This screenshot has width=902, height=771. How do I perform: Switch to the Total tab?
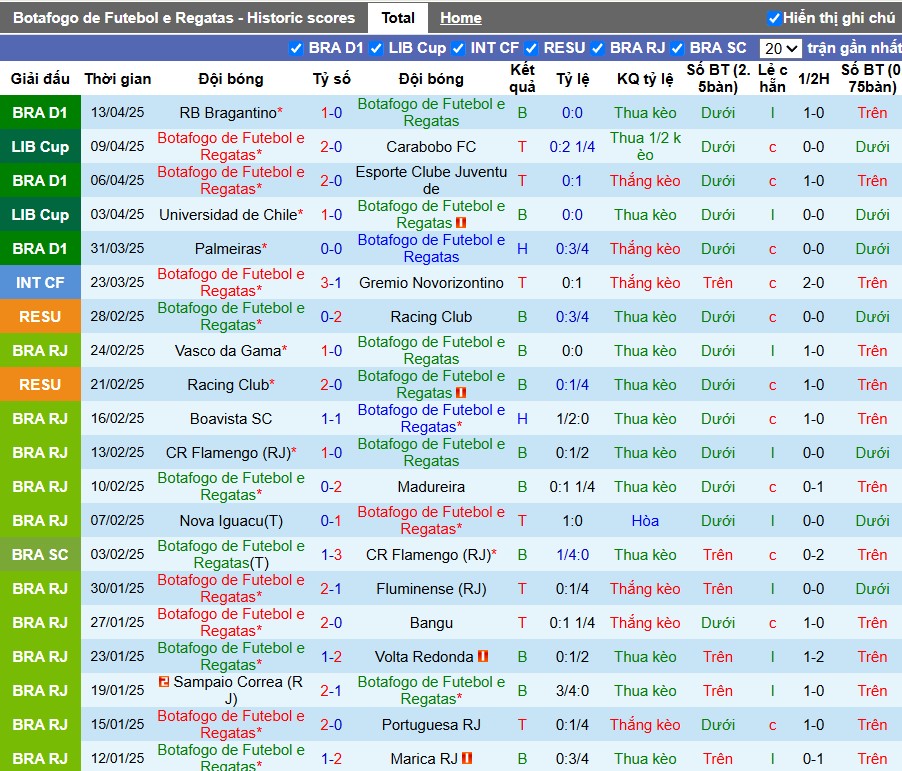[398, 18]
